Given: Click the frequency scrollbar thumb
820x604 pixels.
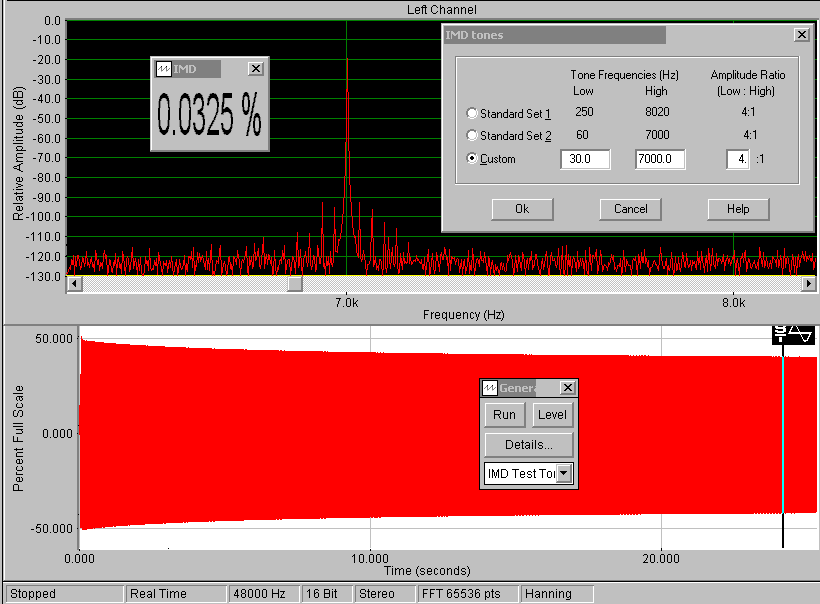Looking at the screenshot, I should 294,285.
